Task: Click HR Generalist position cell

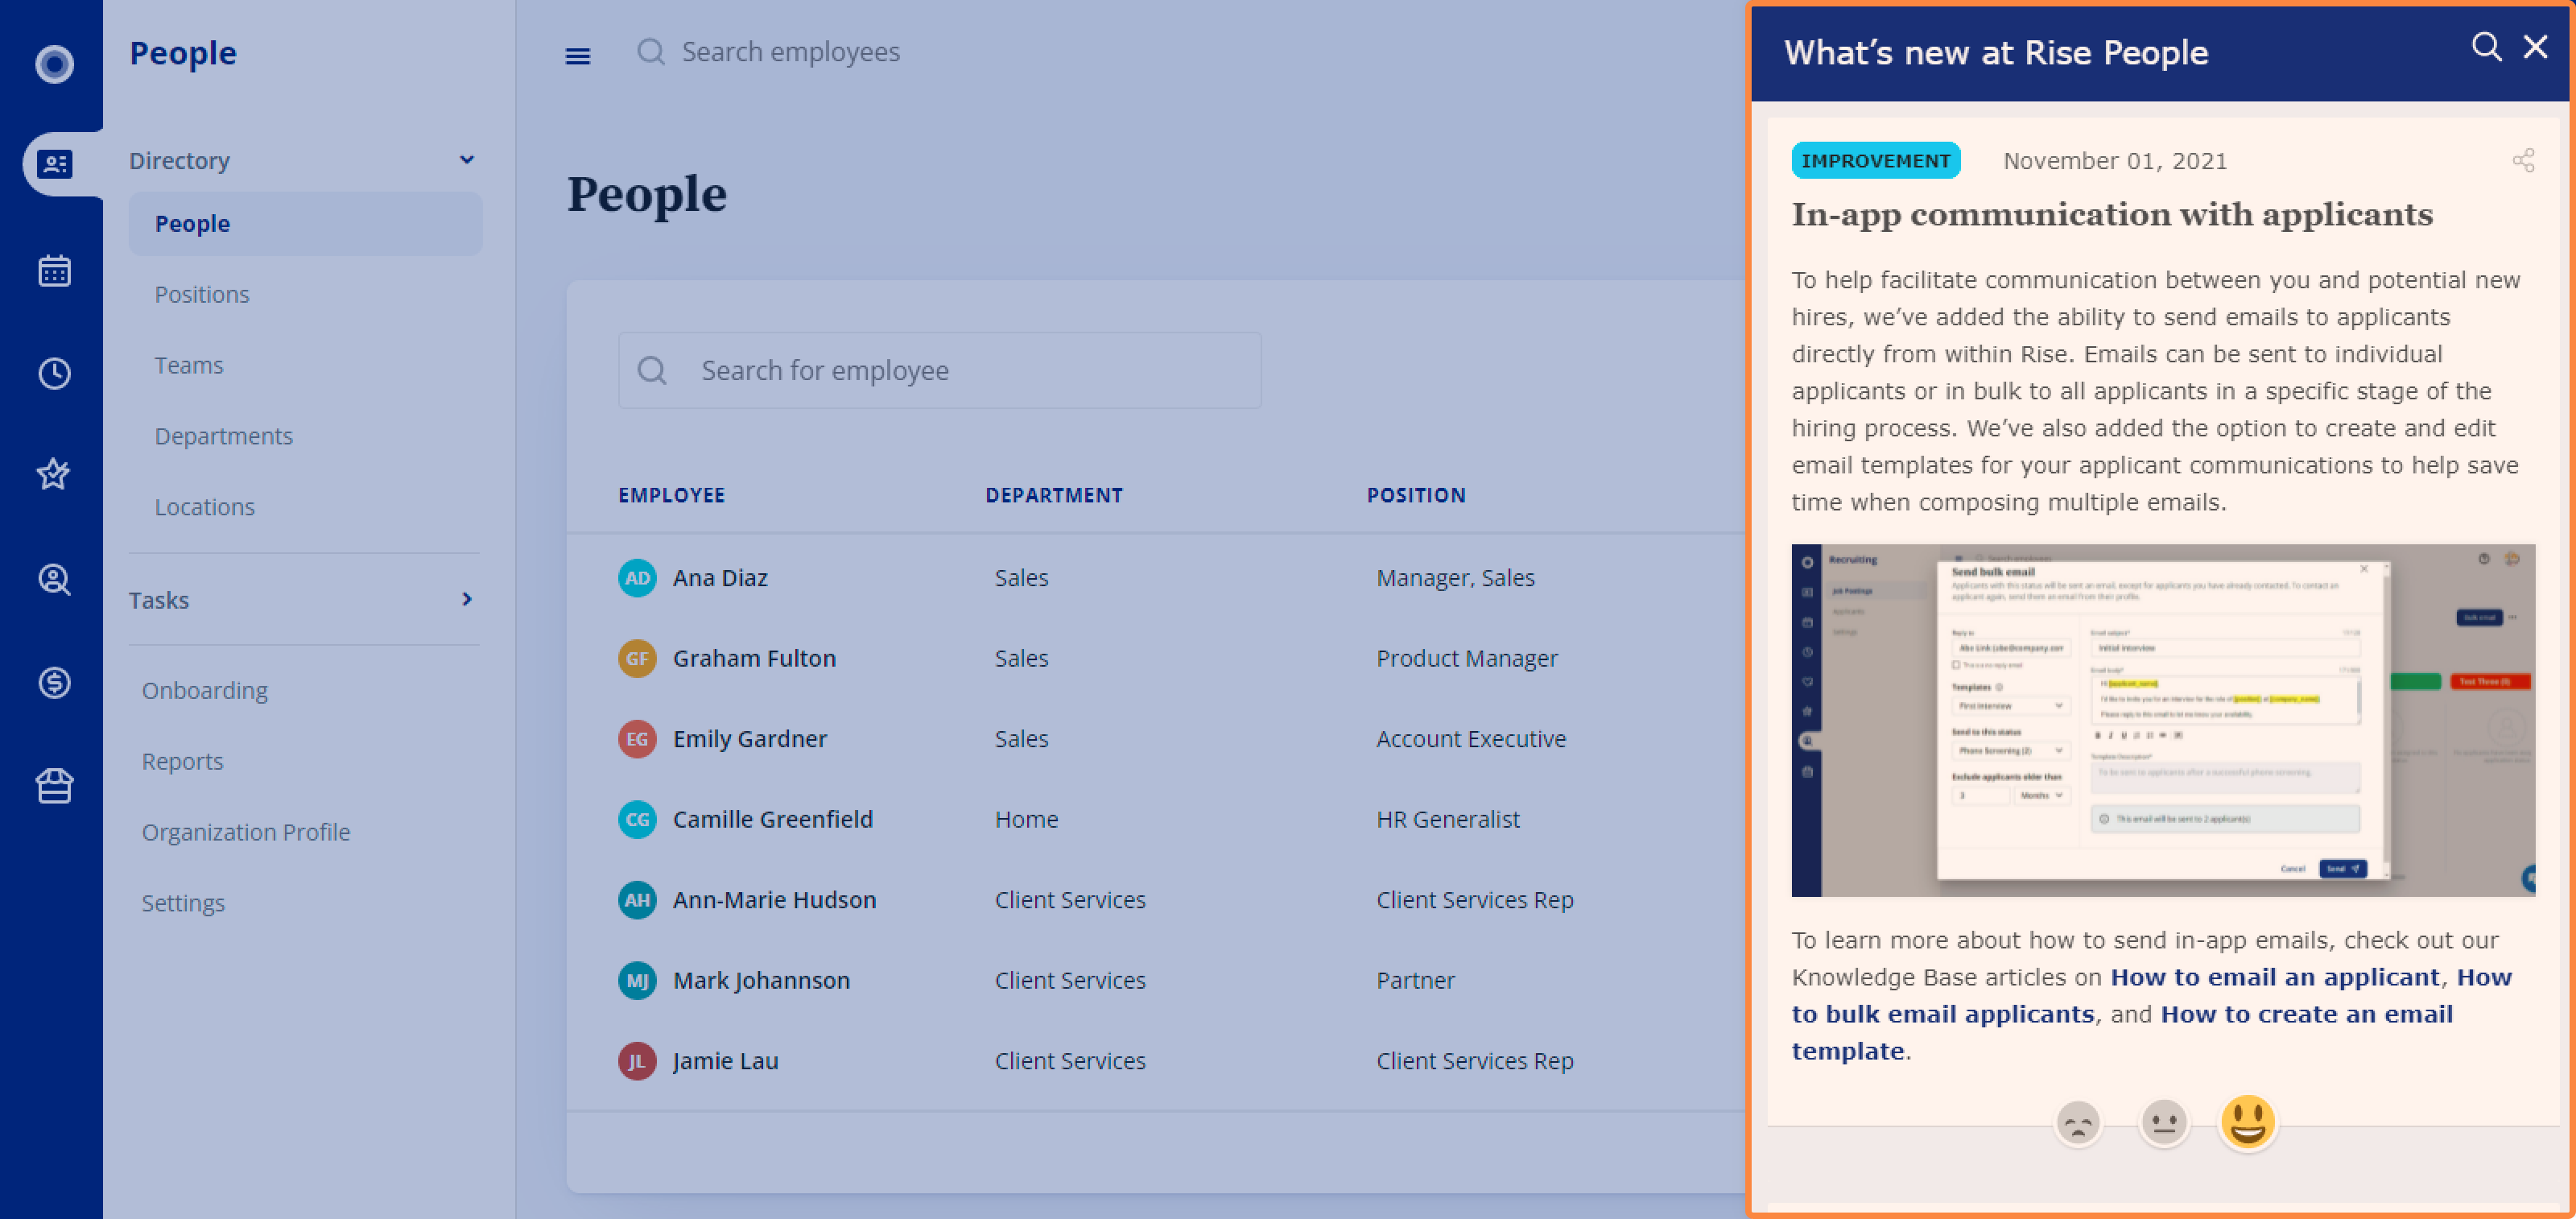Action: (1447, 820)
